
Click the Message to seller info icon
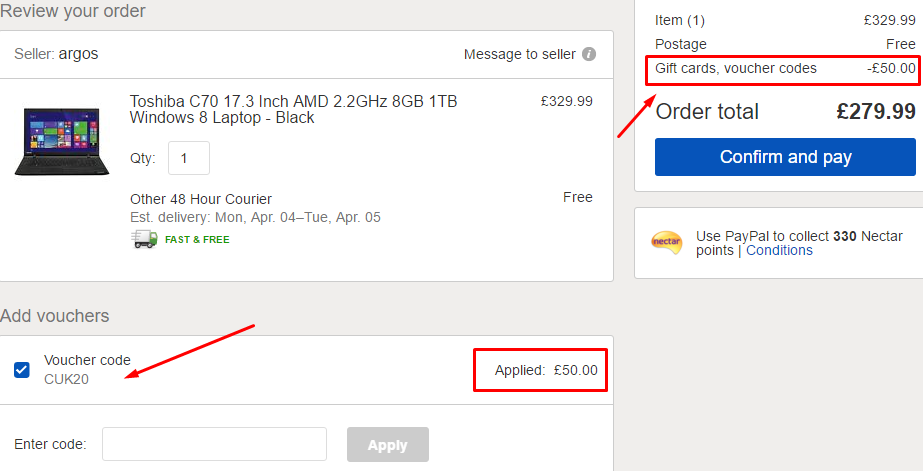tap(589, 54)
